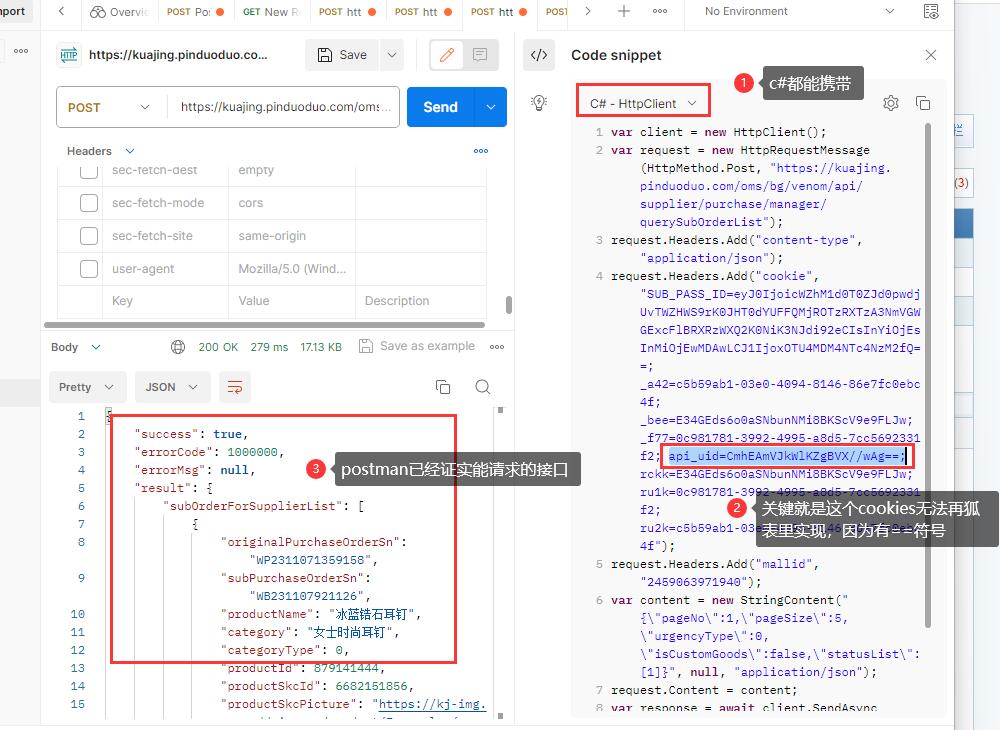Copy the code snippet to clipboard
Image resolution: width=1000 pixels, height=730 pixels.
923,103
